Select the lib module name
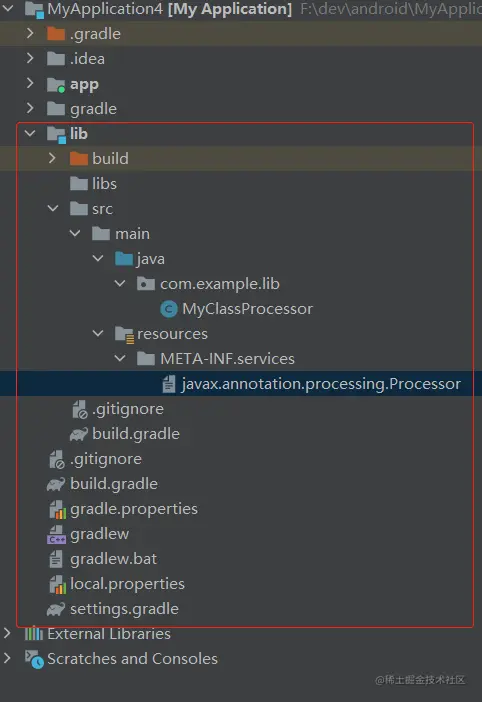The height and width of the screenshot is (702, 482). click(79, 133)
